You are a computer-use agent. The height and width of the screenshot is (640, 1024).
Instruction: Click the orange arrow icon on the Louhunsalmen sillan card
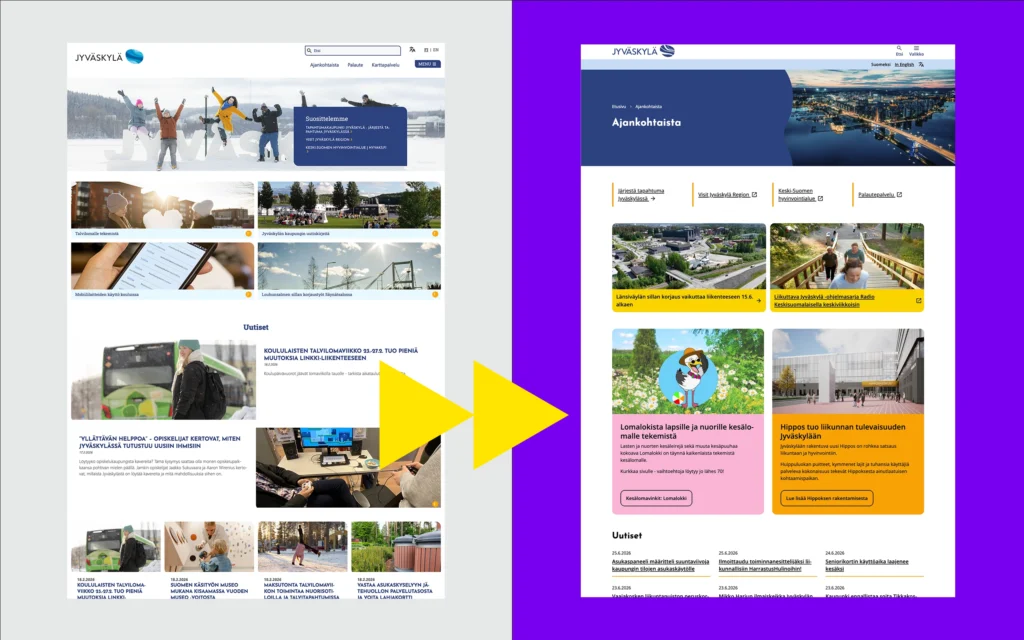coord(435,295)
